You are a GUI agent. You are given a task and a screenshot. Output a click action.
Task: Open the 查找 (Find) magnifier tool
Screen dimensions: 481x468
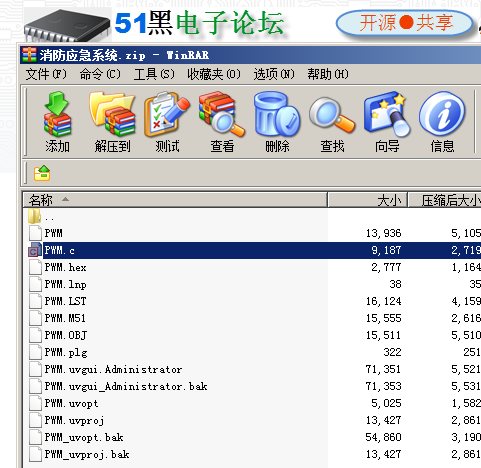click(332, 122)
